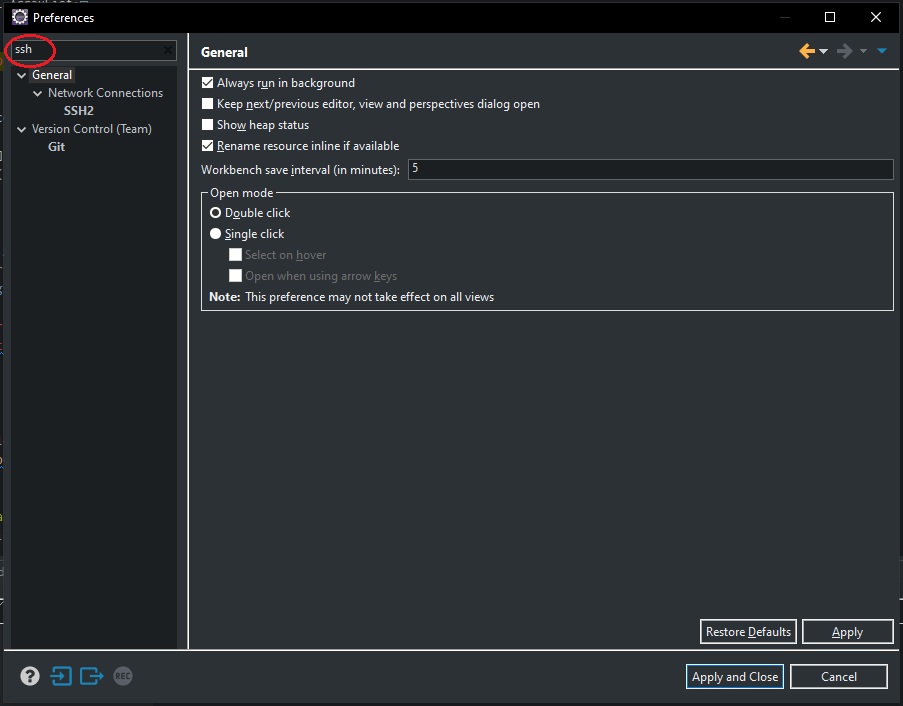Screen dimensions: 903x706
Task: Click the Preferences gear icon in title bar
Action: (19, 17)
